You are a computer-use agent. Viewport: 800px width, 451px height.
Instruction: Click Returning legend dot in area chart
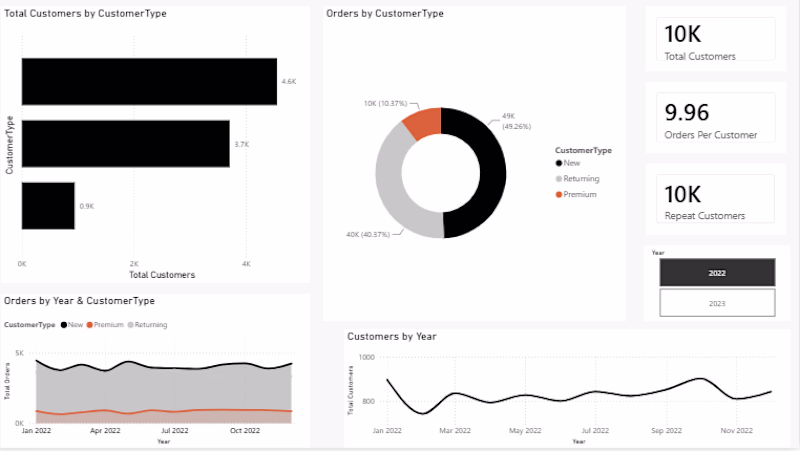(x=131, y=325)
